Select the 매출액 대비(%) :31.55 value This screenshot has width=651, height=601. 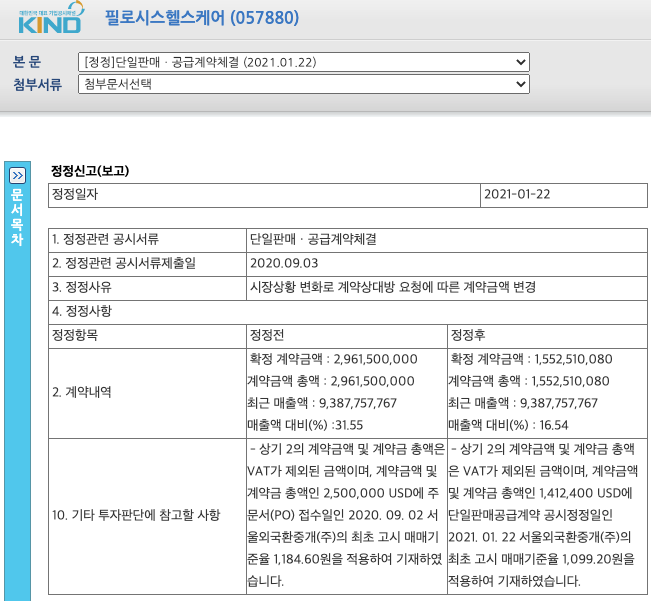pyautogui.click(x=305, y=425)
